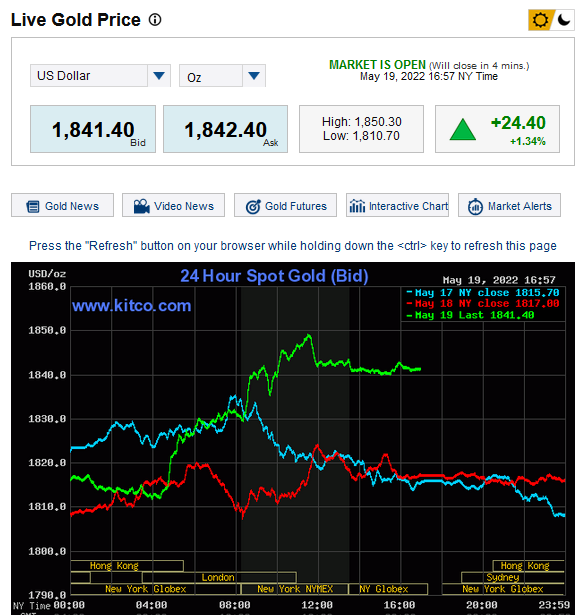Click the MARKET IS OPEN status text
576x615 pixels.
pyautogui.click(x=377, y=65)
